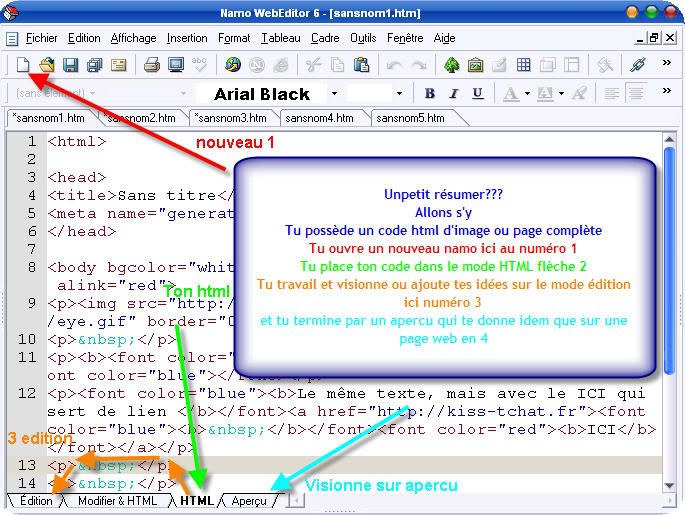Open the Arial Black font dropdown arrow
Screen dimensions: 685x515
click(x=334, y=93)
